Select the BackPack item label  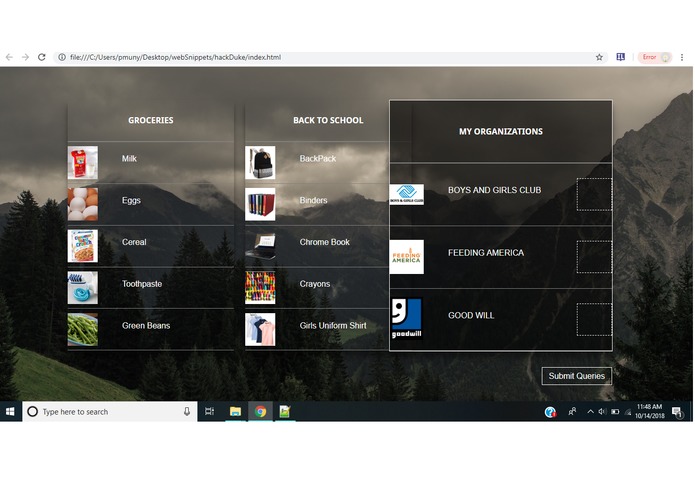[317, 159]
